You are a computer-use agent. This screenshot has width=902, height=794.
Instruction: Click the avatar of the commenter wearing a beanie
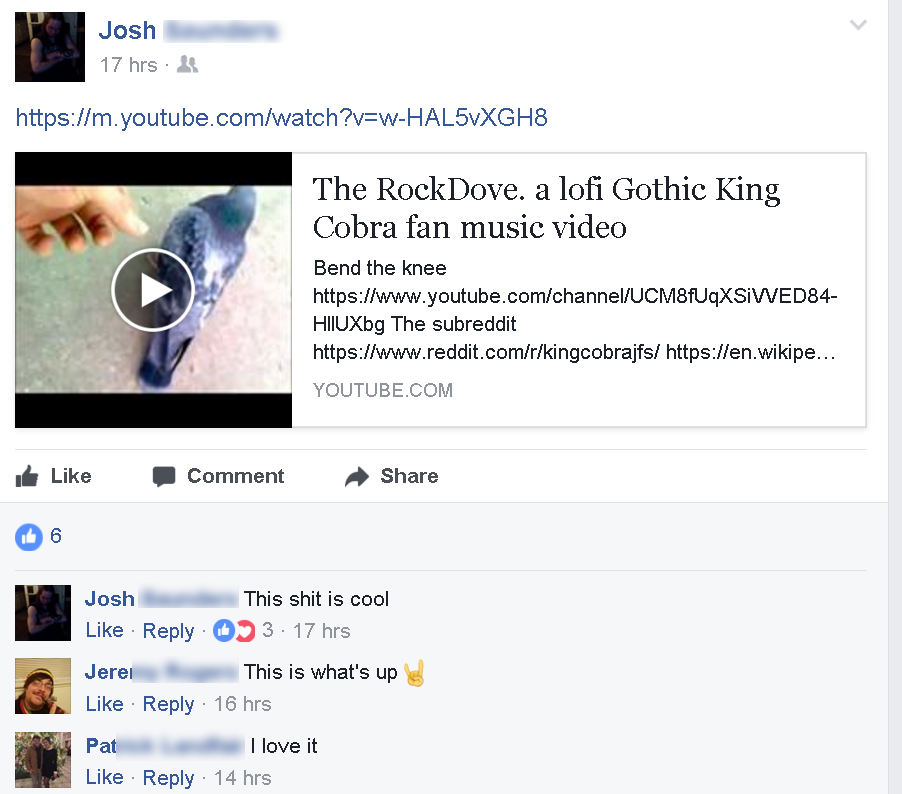[43, 686]
